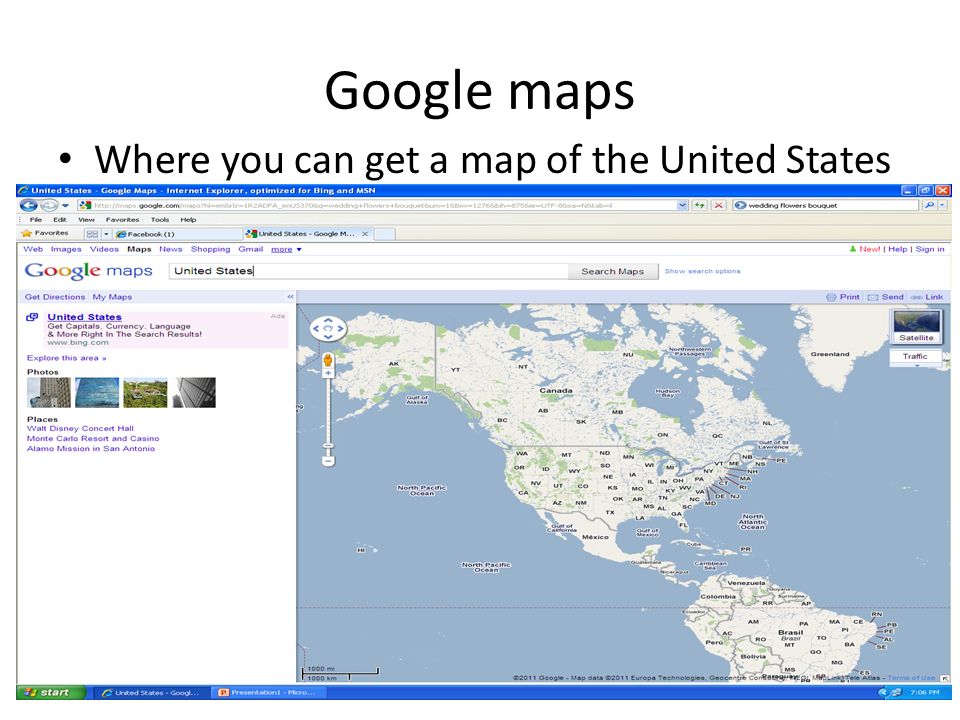Click the Windows start button

[51, 692]
